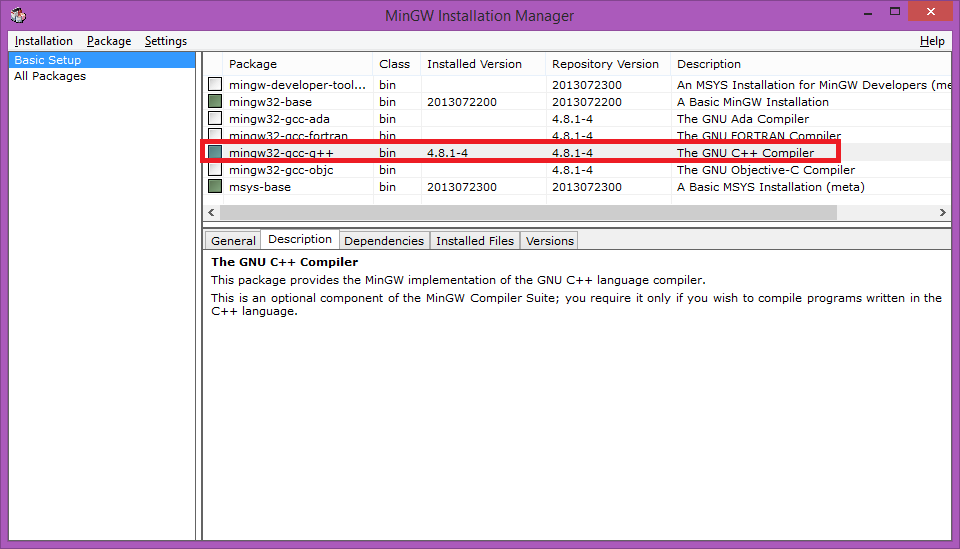Select the mingw32-gcc-g++ package name
Image resolution: width=960 pixels, height=549 pixels.
click(281, 153)
